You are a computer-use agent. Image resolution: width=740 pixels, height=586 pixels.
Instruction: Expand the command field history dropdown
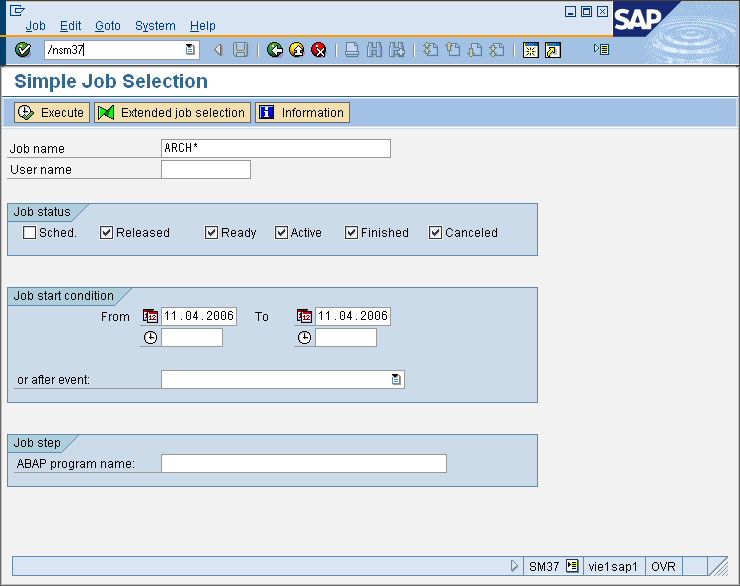tap(190, 50)
